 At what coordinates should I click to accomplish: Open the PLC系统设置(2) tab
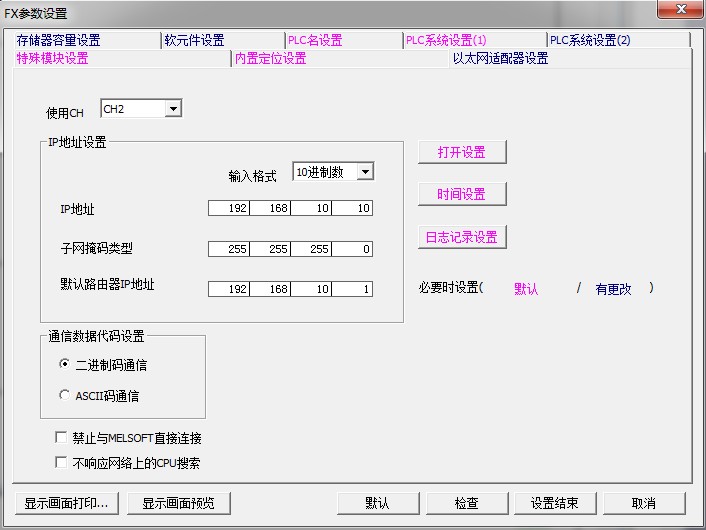pyautogui.click(x=590, y=40)
